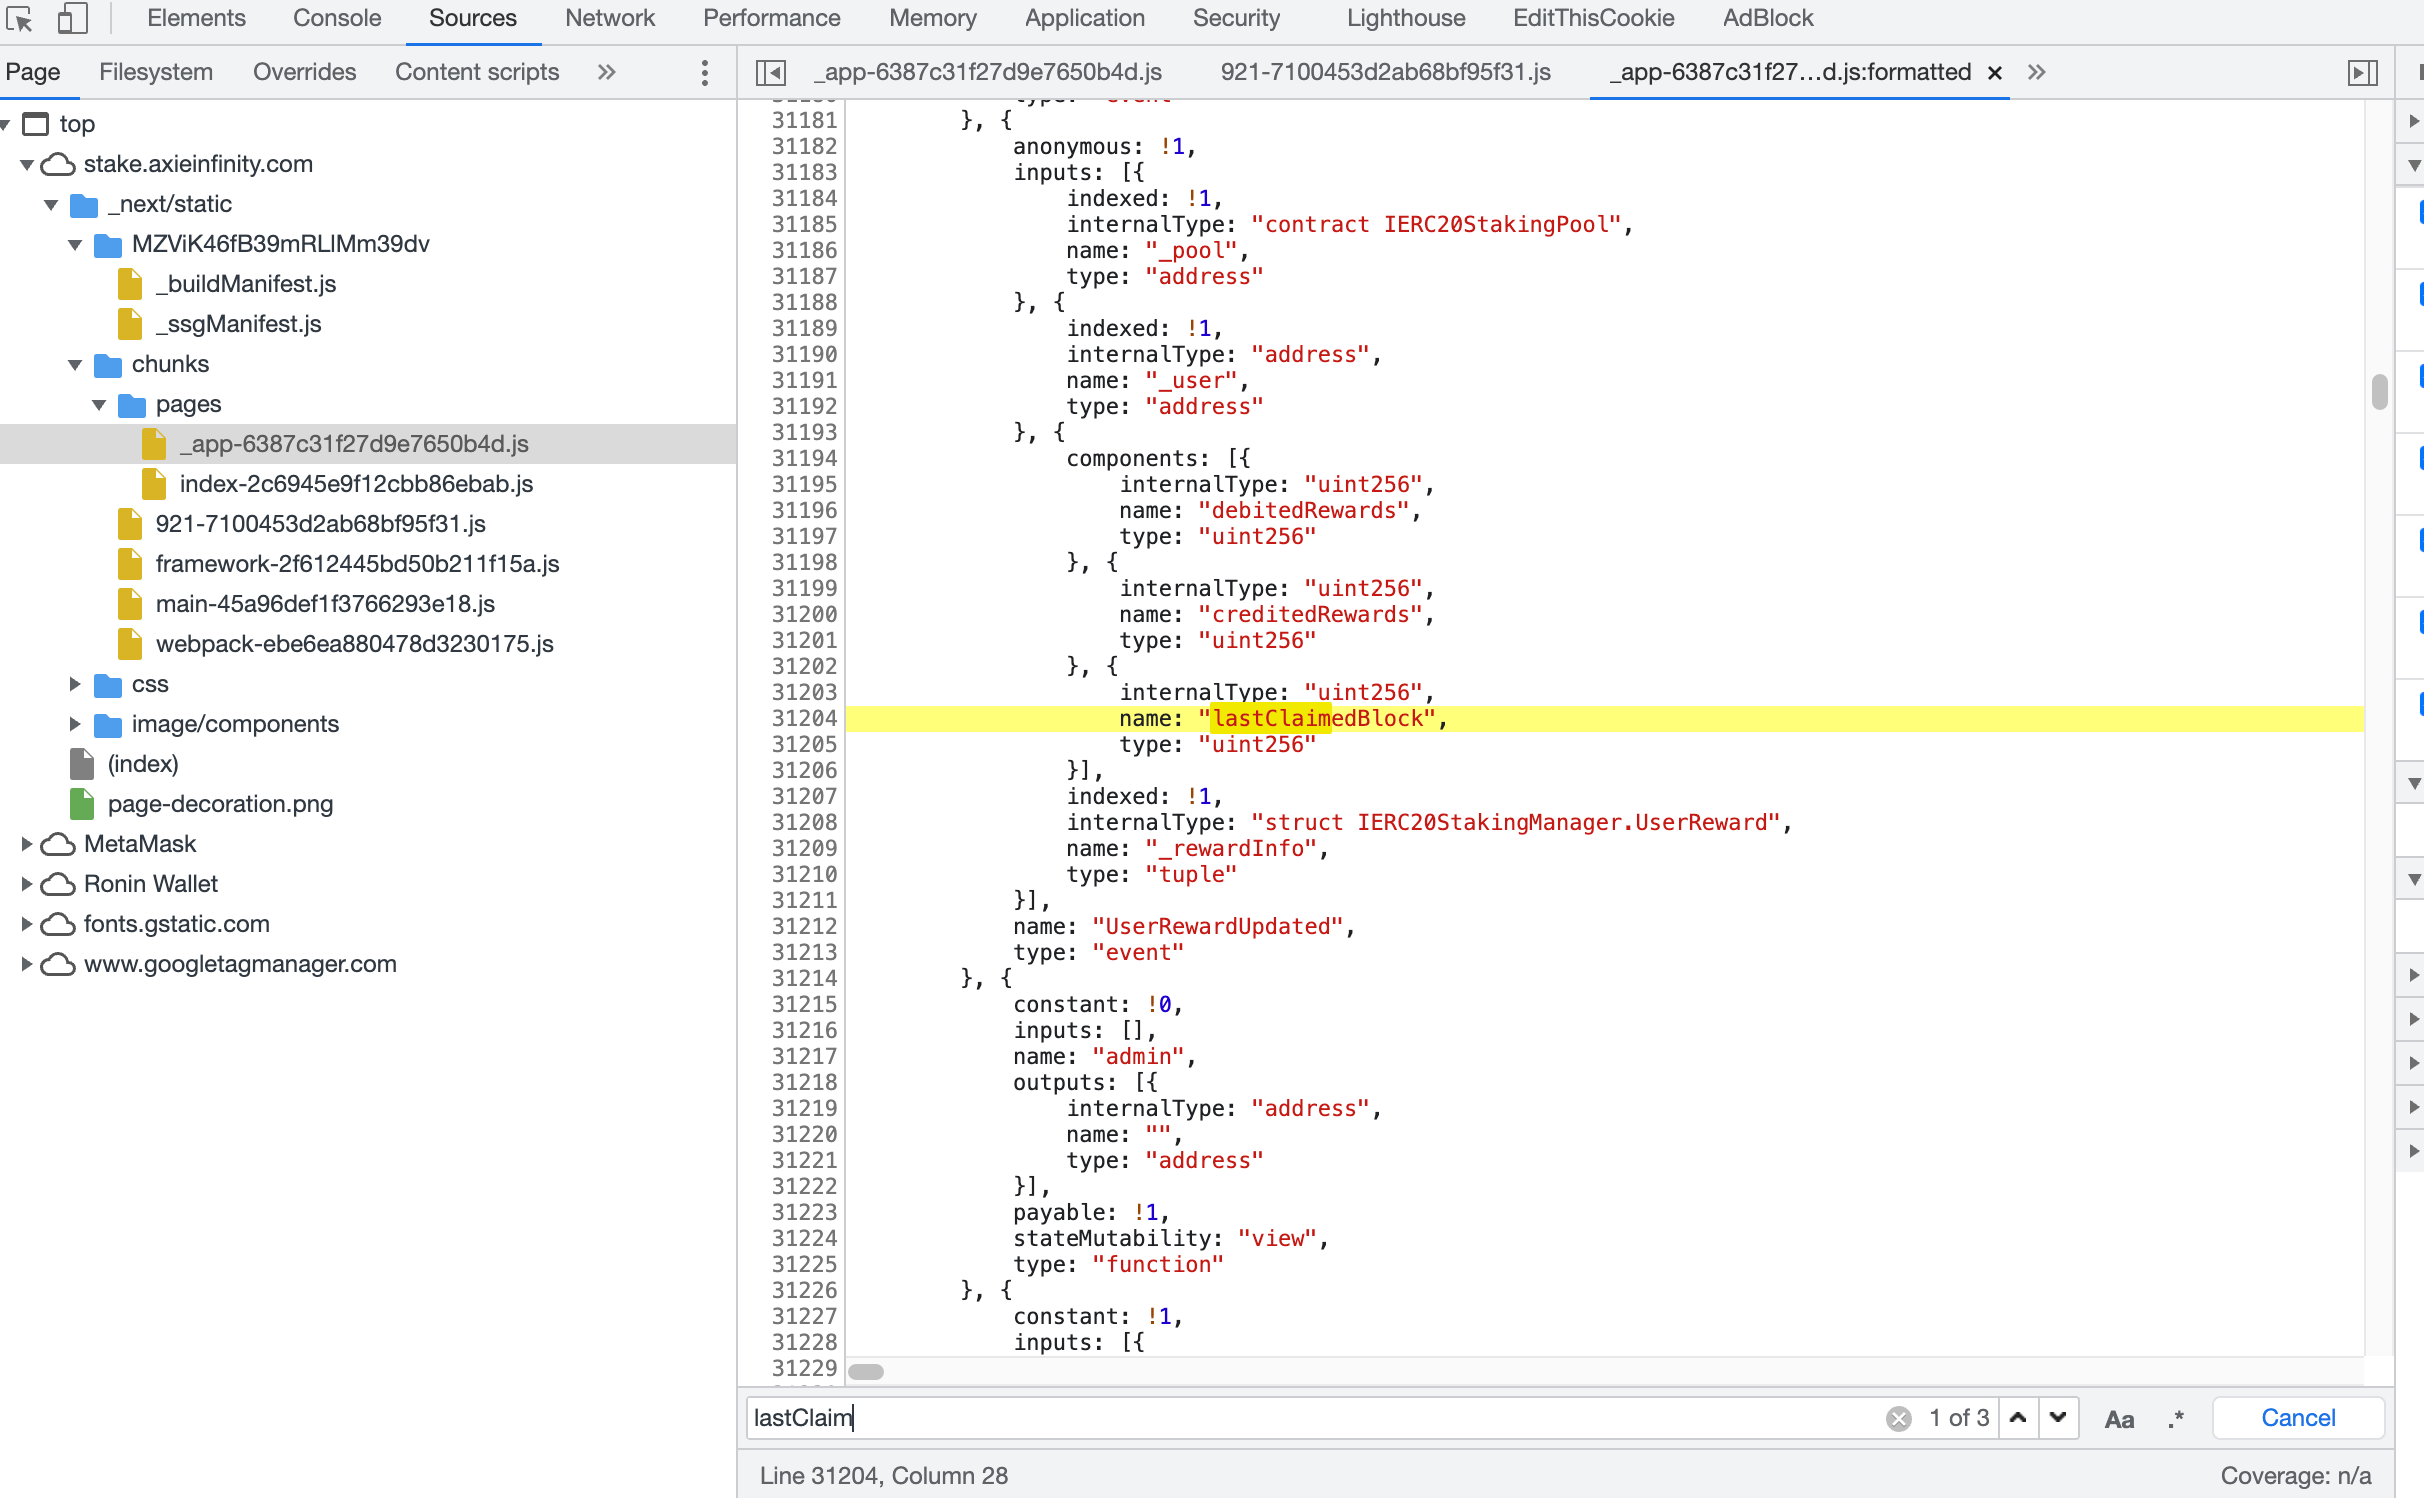Open webpack-ebe6ea880478d3230175.js file

[354, 644]
